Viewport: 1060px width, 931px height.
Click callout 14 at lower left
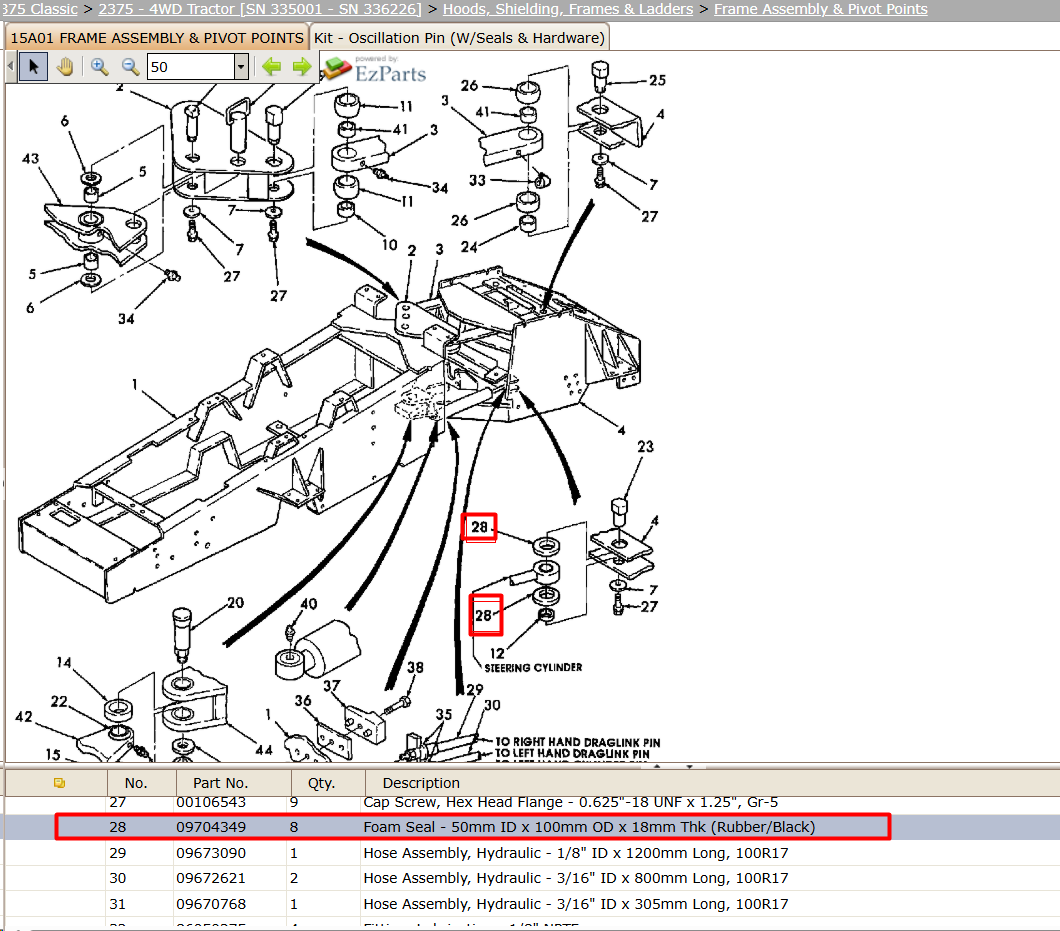pyautogui.click(x=64, y=663)
